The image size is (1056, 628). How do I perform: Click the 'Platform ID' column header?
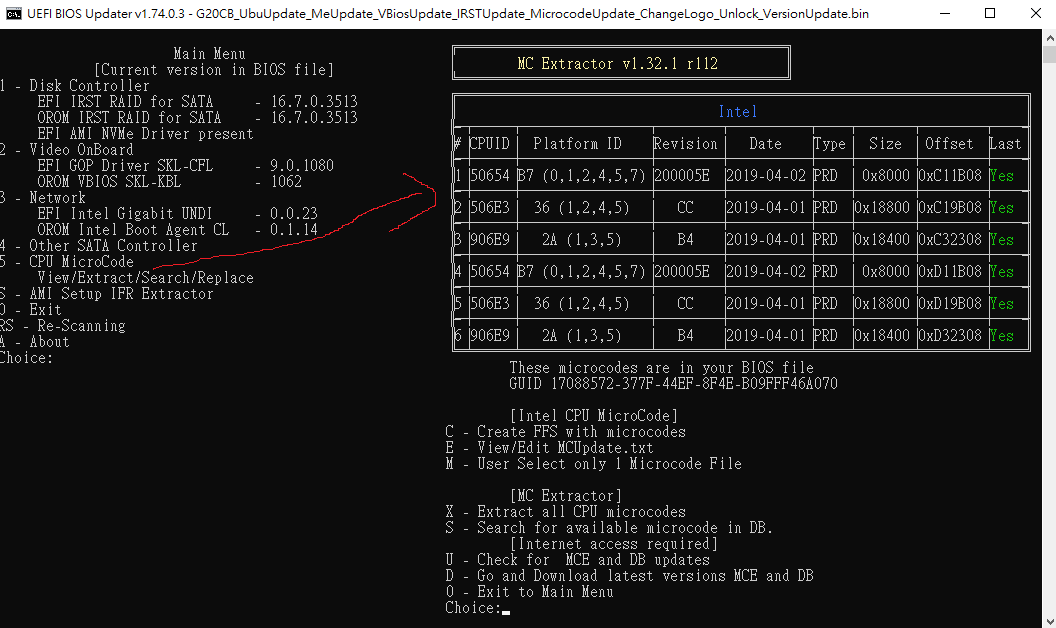tap(577, 144)
